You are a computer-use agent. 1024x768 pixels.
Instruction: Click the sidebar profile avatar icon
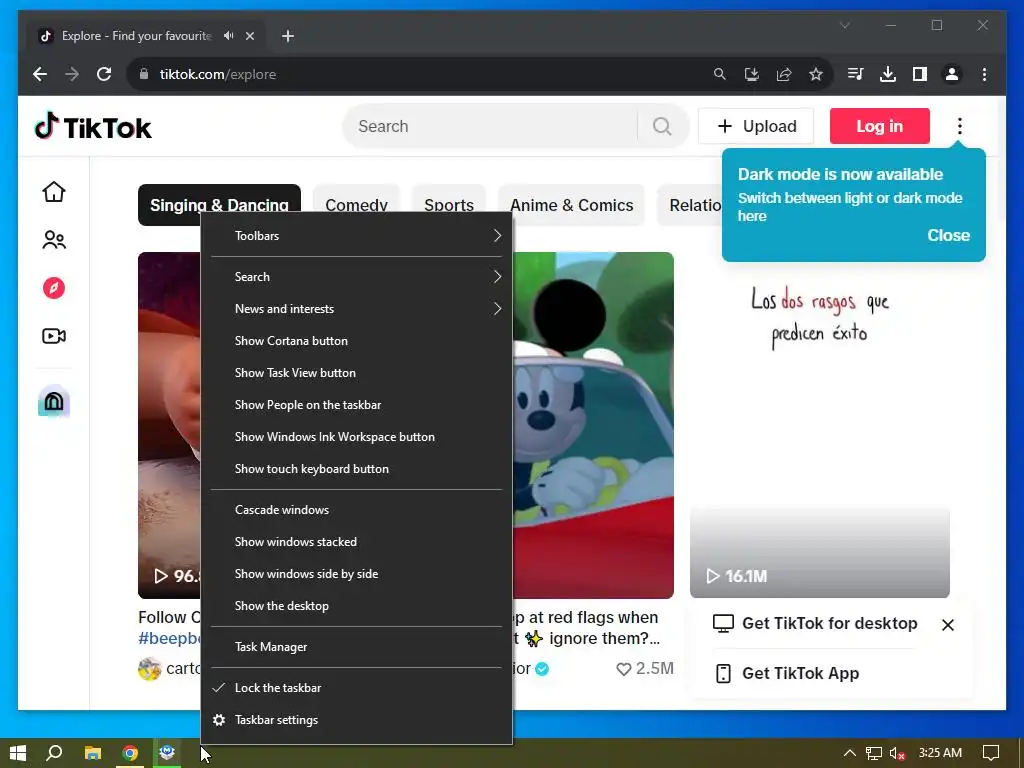click(54, 400)
